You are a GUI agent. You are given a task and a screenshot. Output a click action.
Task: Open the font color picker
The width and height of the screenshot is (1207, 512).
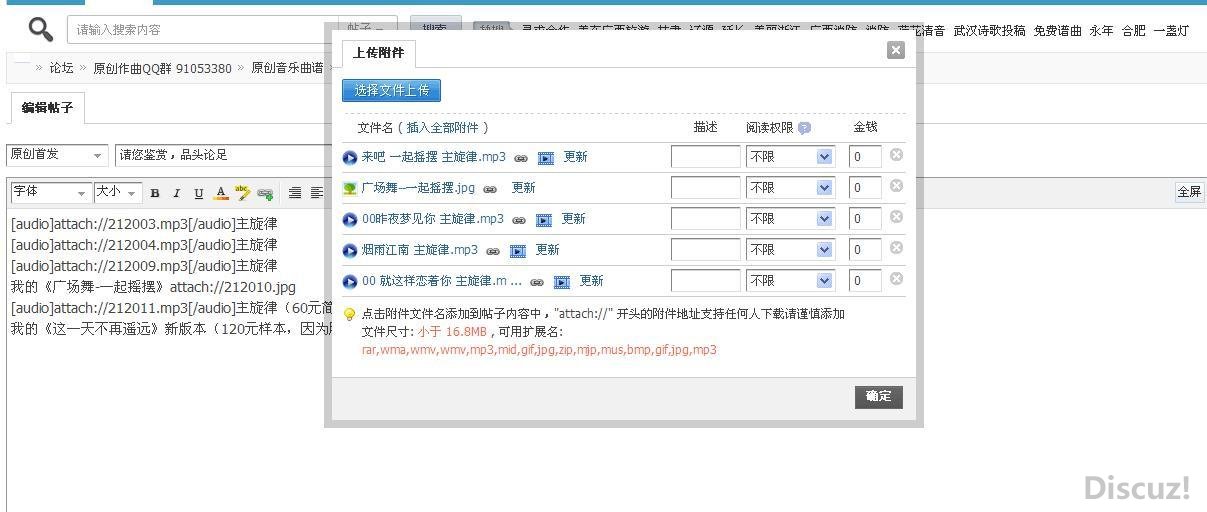[221, 193]
